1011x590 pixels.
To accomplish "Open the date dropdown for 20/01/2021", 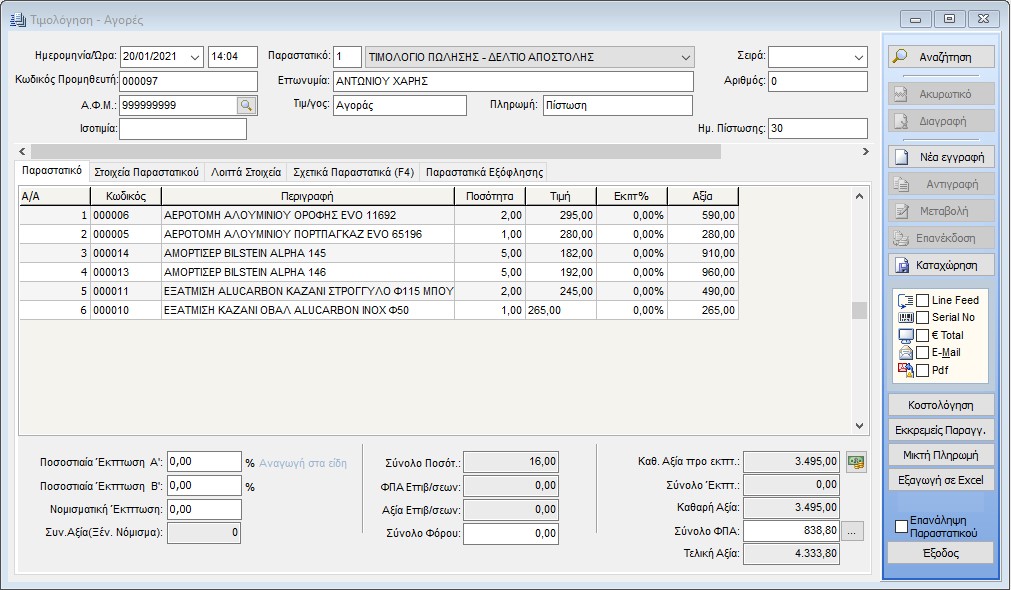I will pos(195,57).
